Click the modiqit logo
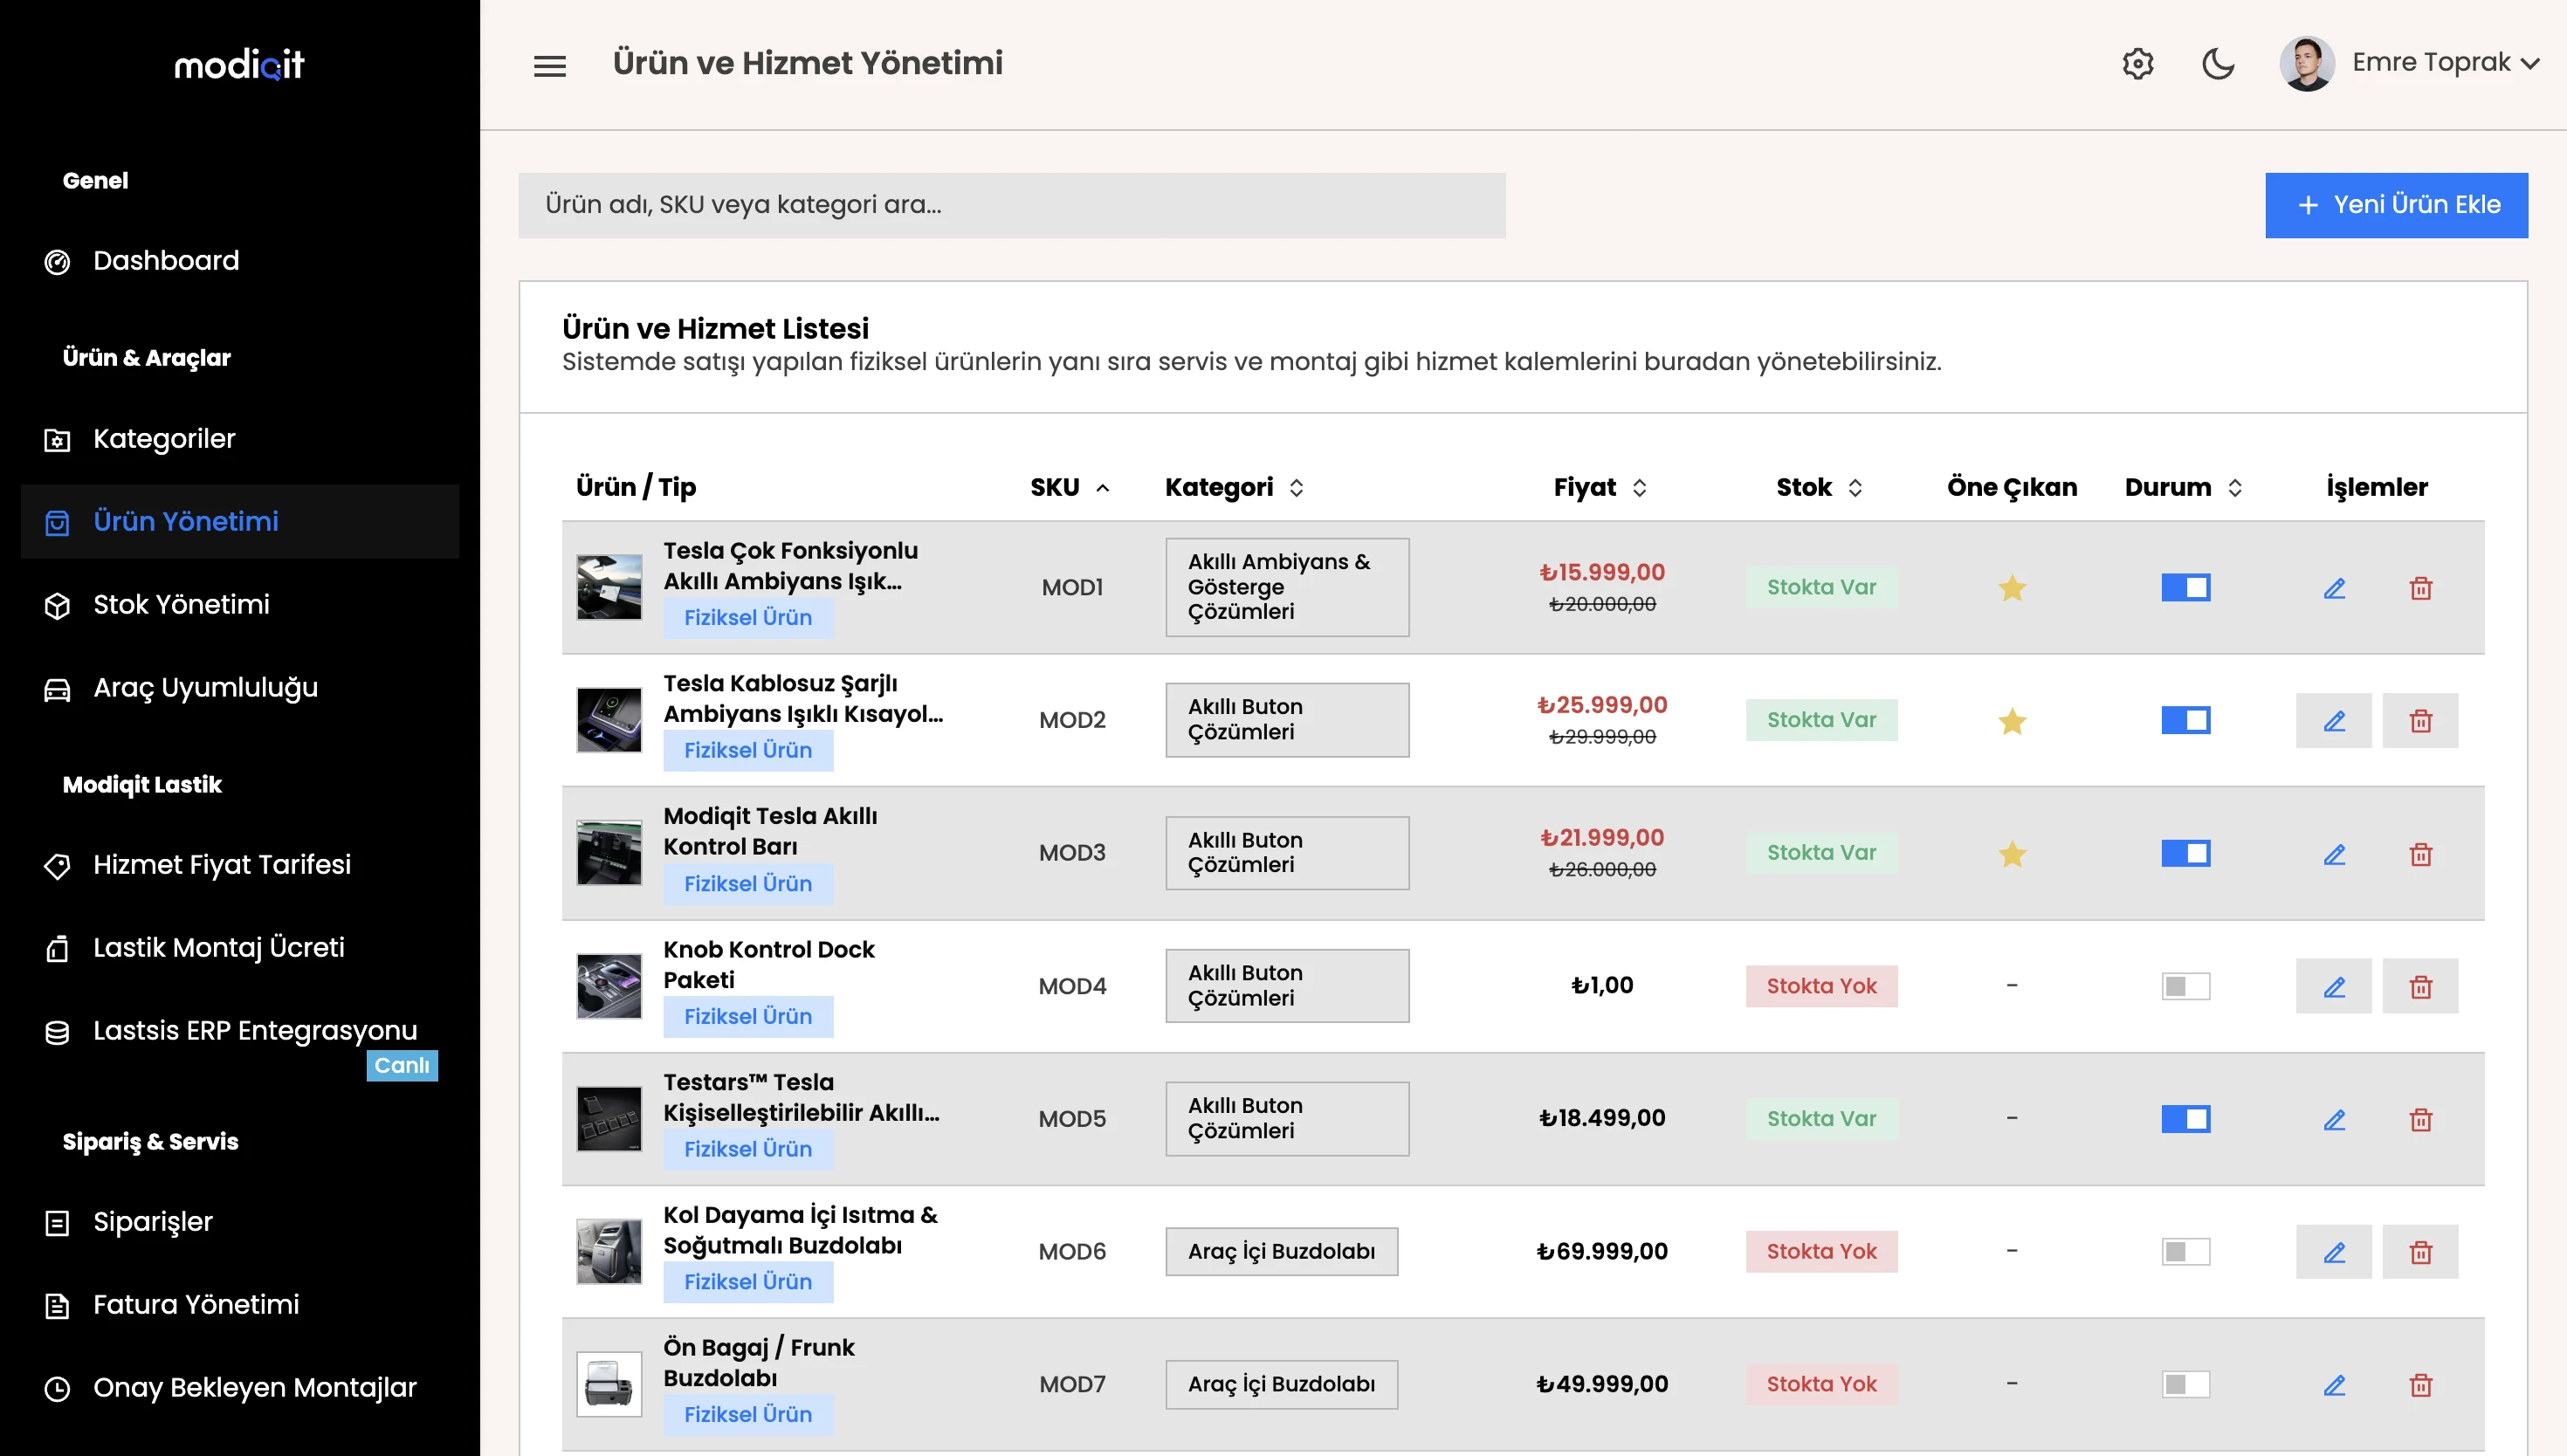 click(x=239, y=65)
